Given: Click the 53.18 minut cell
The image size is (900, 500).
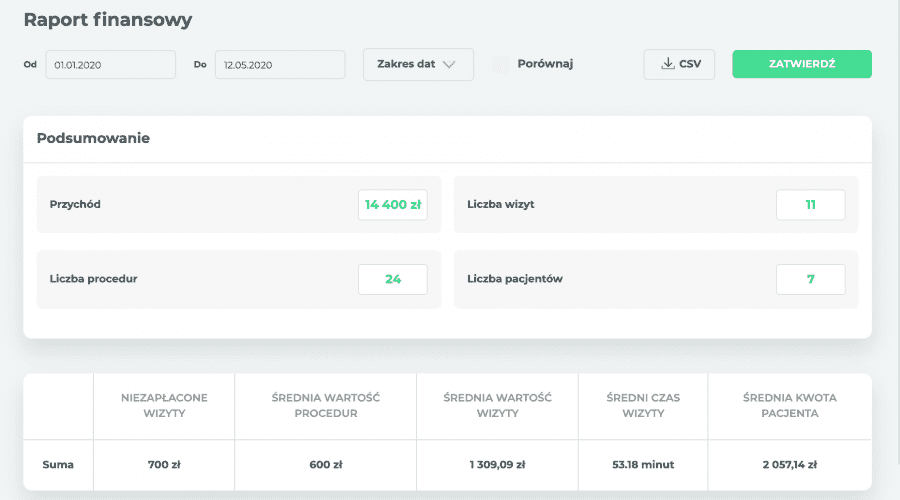Looking at the screenshot, I should pos(642,464).
